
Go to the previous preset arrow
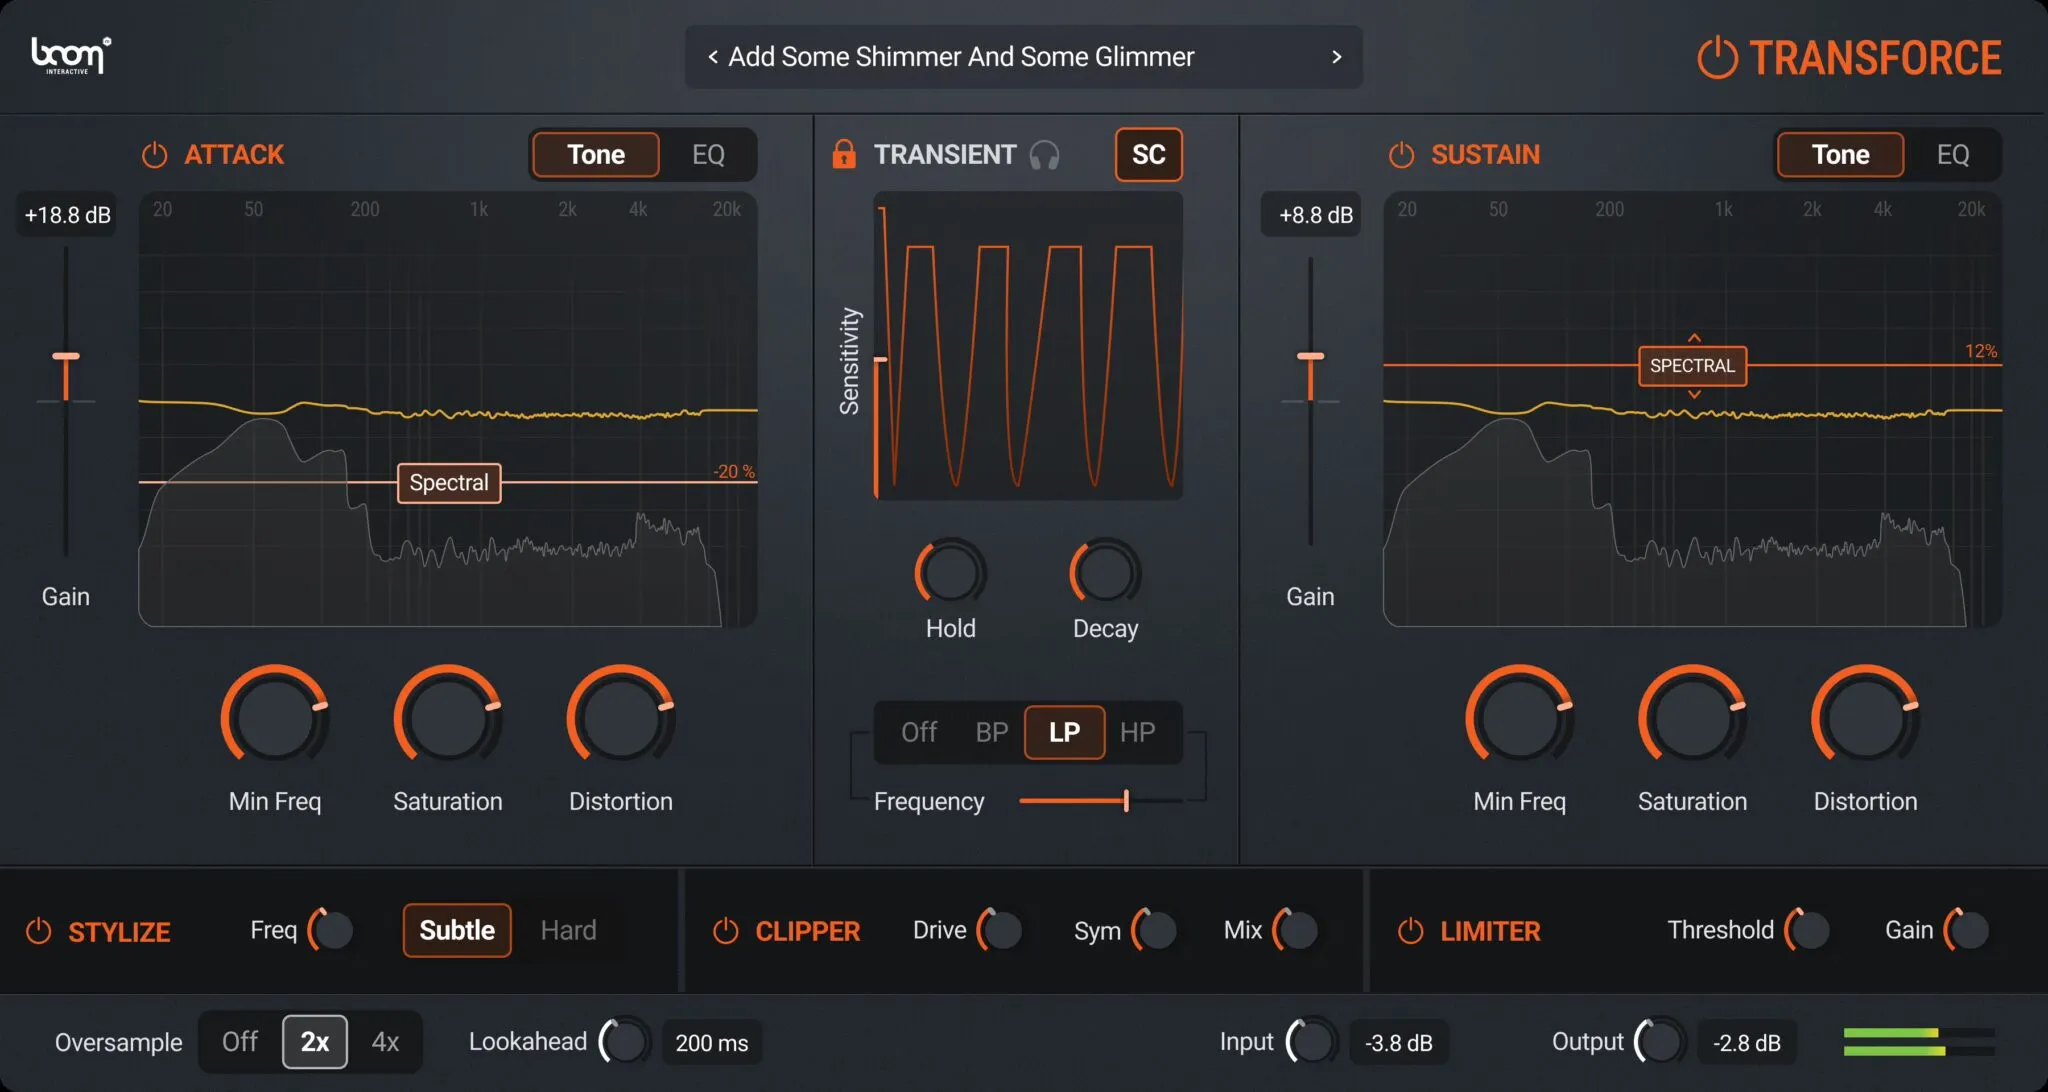coord(712,57)
